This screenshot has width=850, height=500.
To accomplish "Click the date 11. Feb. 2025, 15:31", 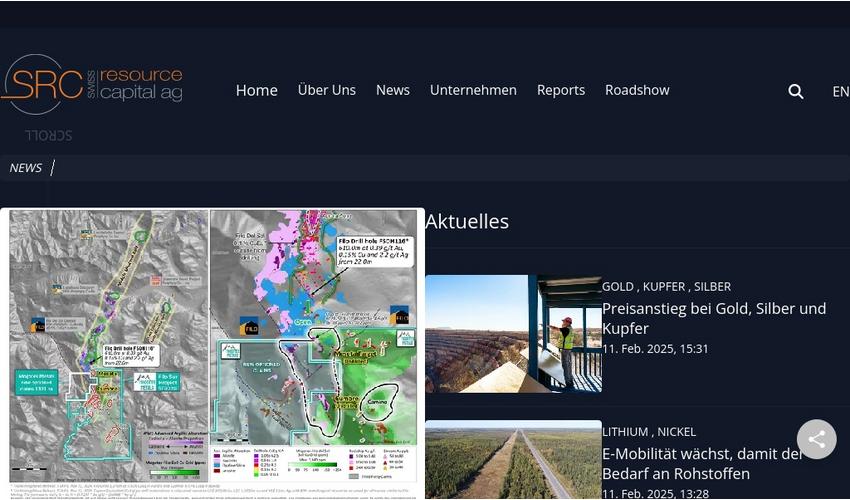I will click(655, 349).
